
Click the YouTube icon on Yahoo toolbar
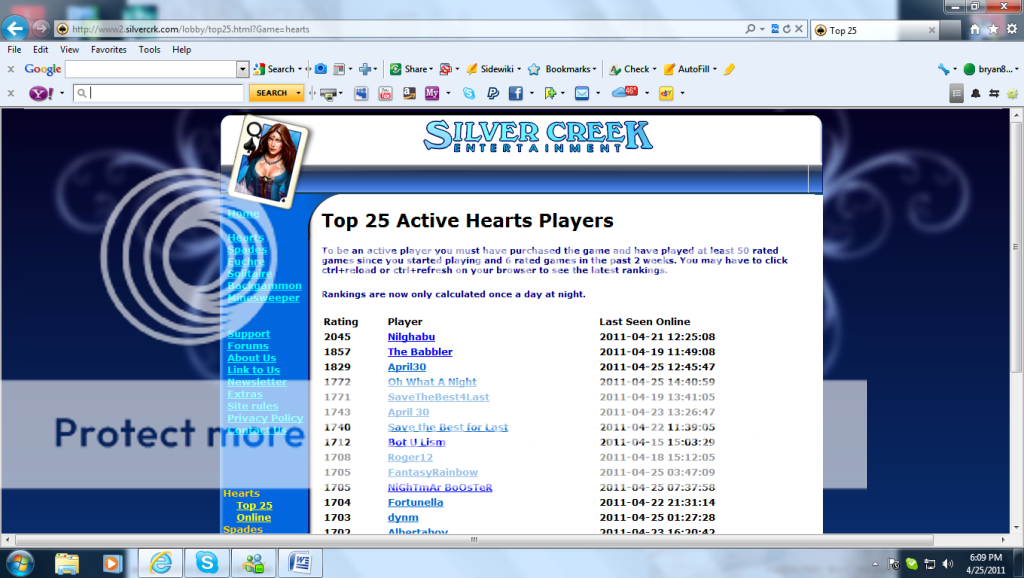[385, 93]
